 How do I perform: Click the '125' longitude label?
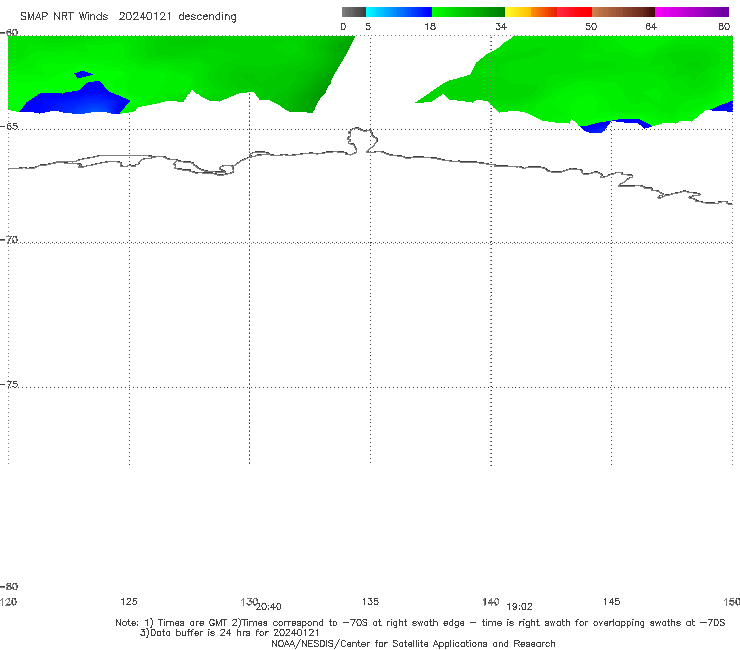click(x=129, y=601)
